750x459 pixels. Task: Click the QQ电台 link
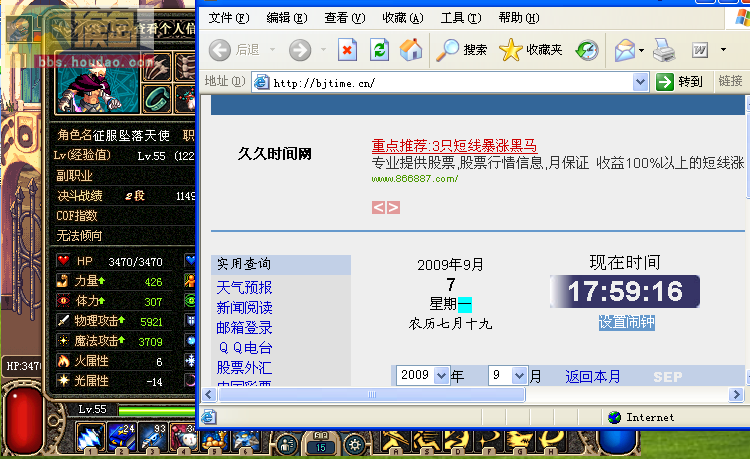click(245, 348)
